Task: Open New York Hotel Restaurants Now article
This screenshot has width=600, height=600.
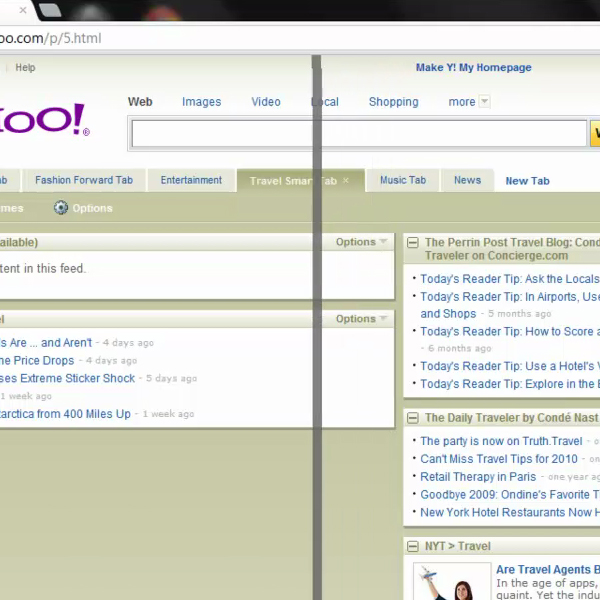Action: coord(510,512)
